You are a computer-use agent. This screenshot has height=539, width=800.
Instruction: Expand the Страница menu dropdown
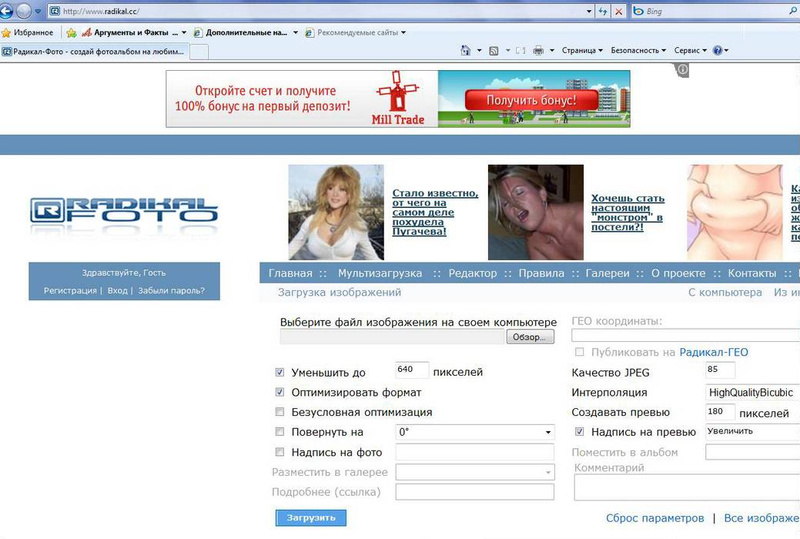[582, 50]
